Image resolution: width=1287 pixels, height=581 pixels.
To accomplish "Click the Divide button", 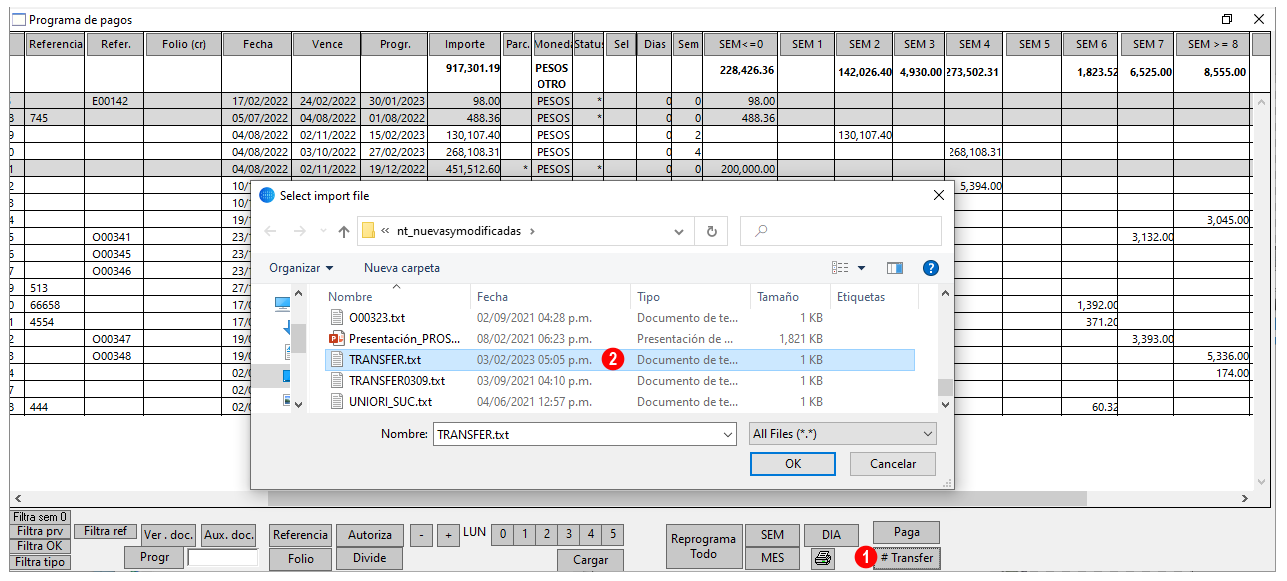I will pyautogui.click(x=370, y=558).
